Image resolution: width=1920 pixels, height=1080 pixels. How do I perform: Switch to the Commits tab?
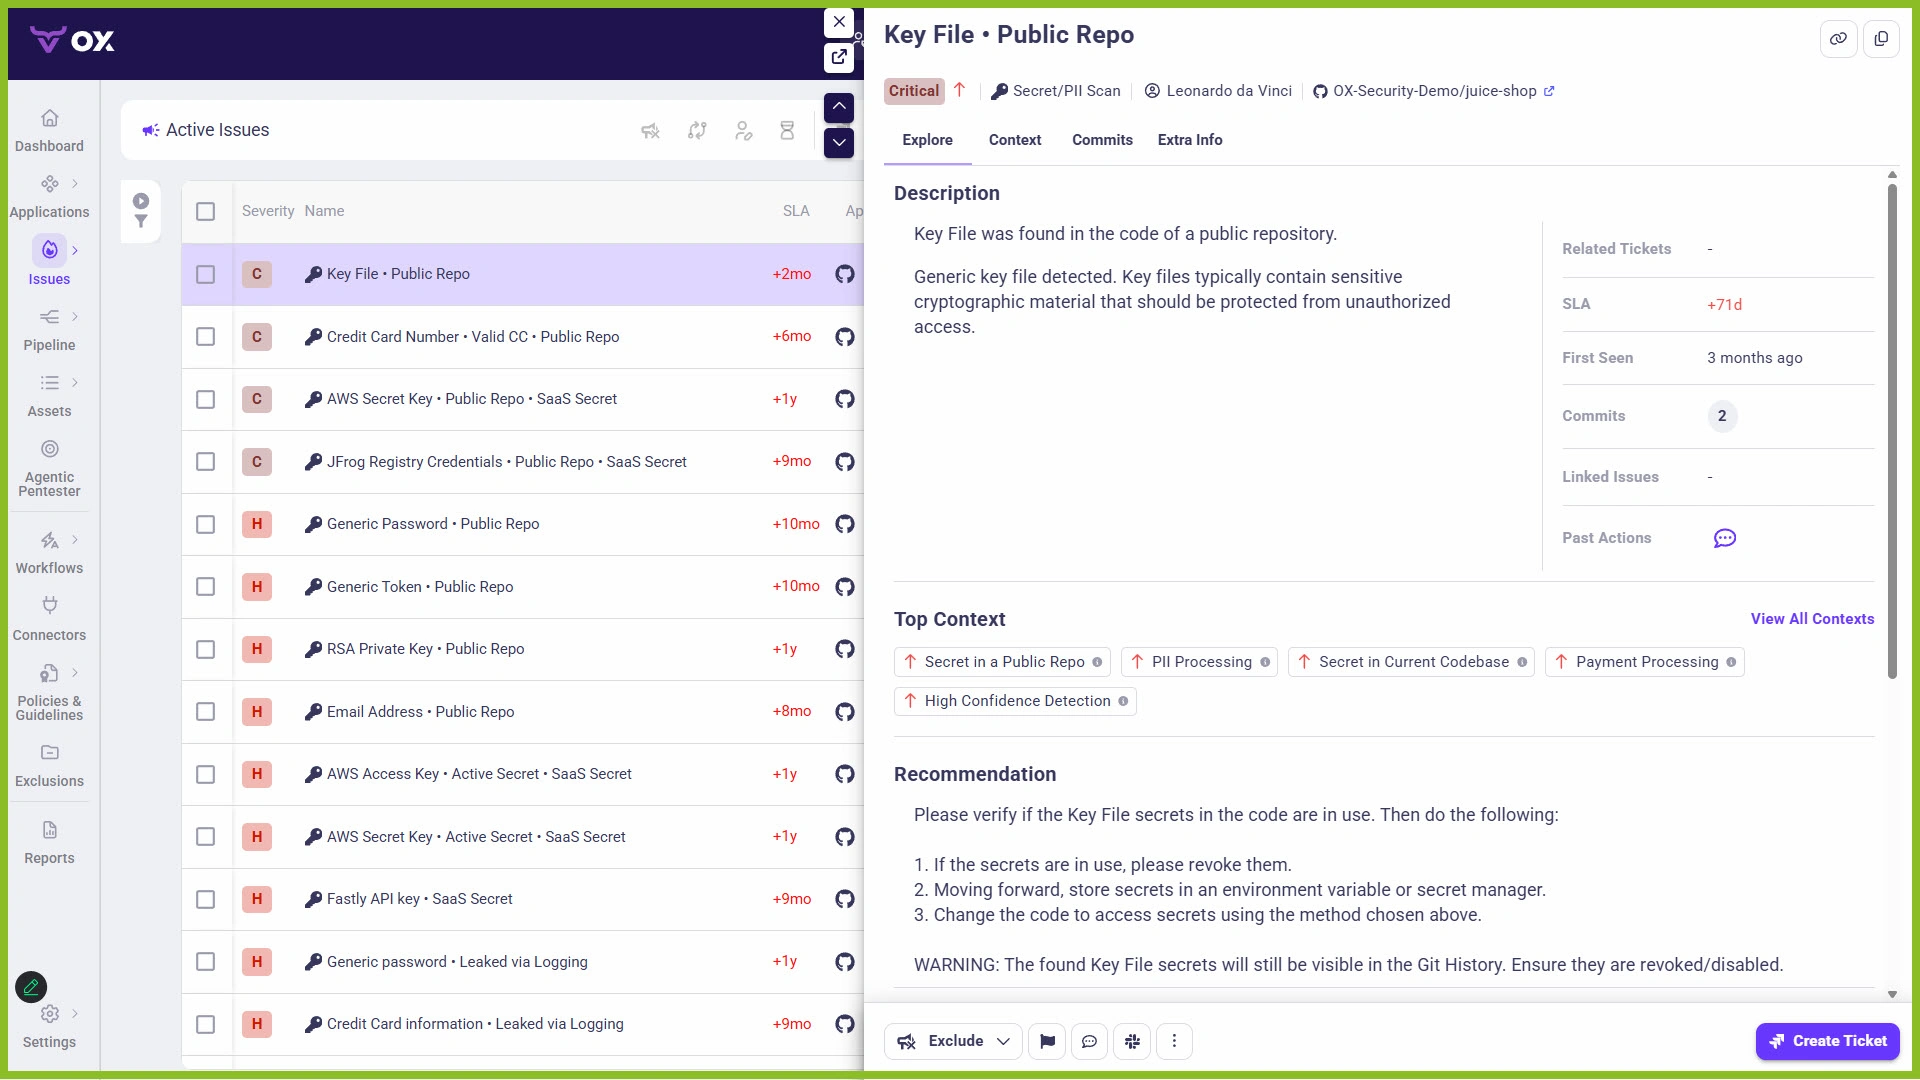tap(1102, 140)
